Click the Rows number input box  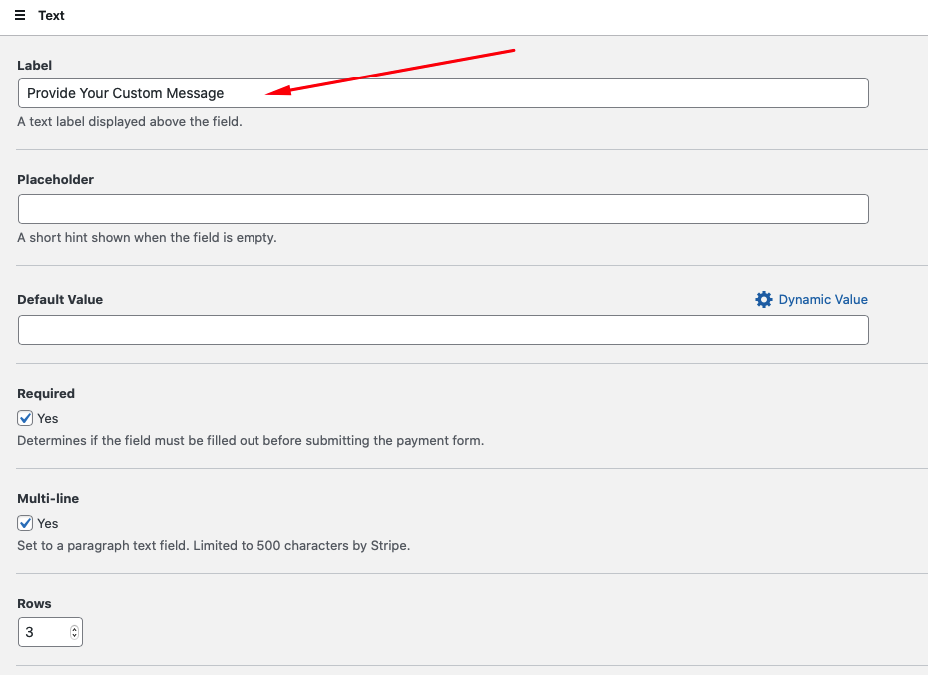[50, 632]
